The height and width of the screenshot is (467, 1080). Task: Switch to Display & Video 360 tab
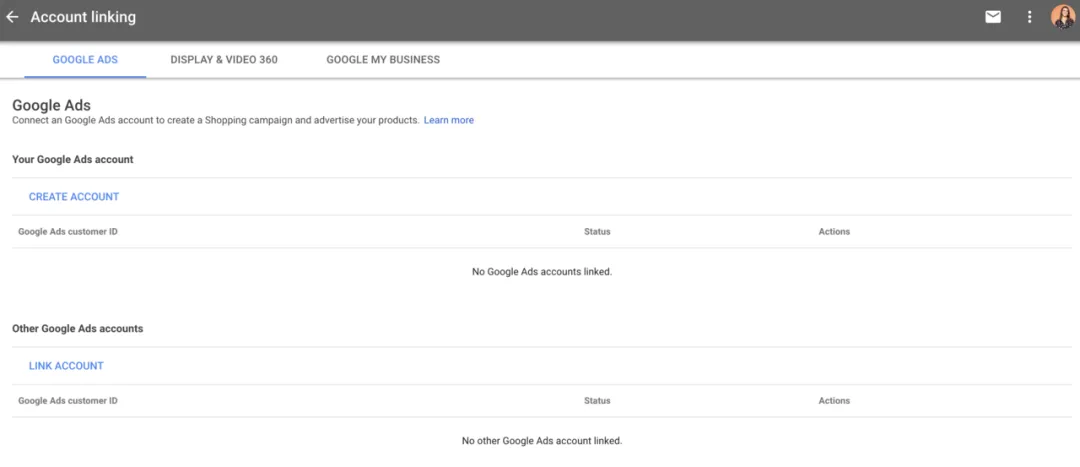224,60
